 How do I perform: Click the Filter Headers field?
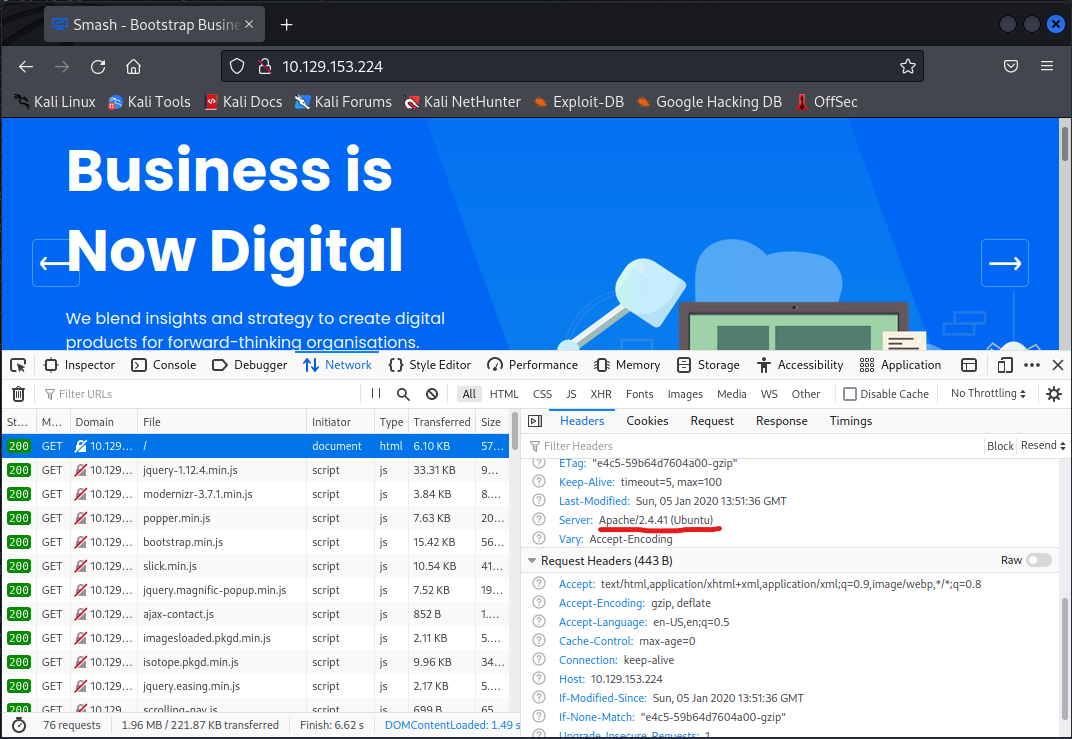coord(755,446)
